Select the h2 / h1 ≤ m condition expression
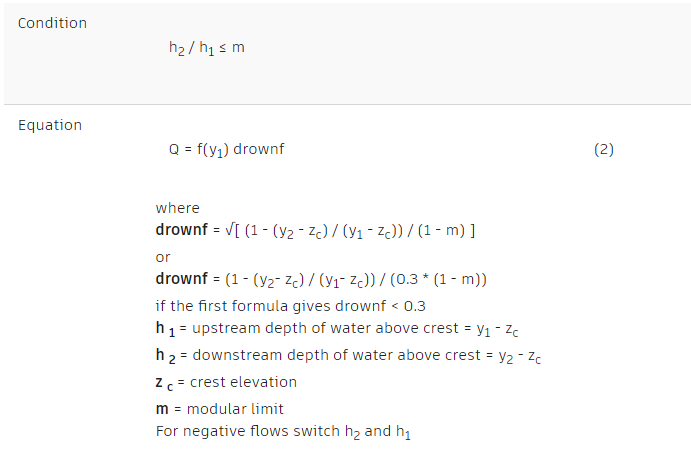 [x=206, y=48]
